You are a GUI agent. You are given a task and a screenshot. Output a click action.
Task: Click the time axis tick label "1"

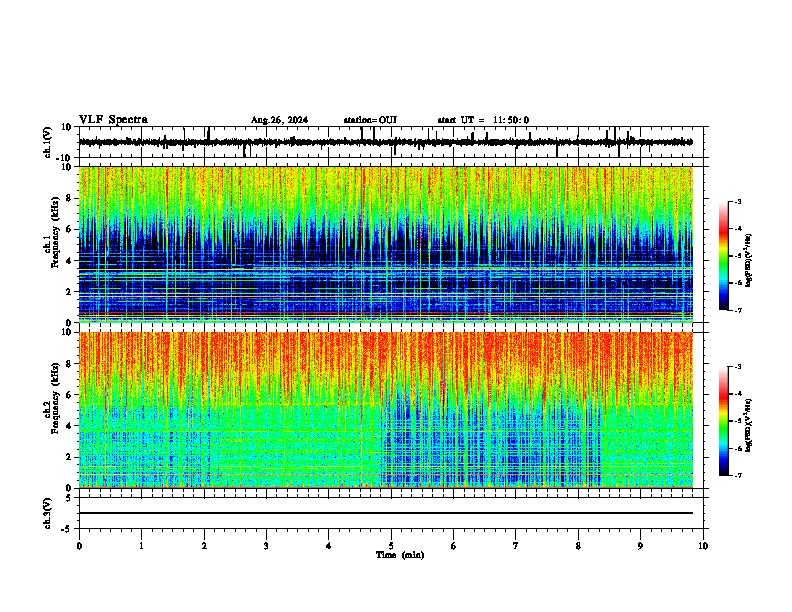pyautogui.click(x=141, y=546)
